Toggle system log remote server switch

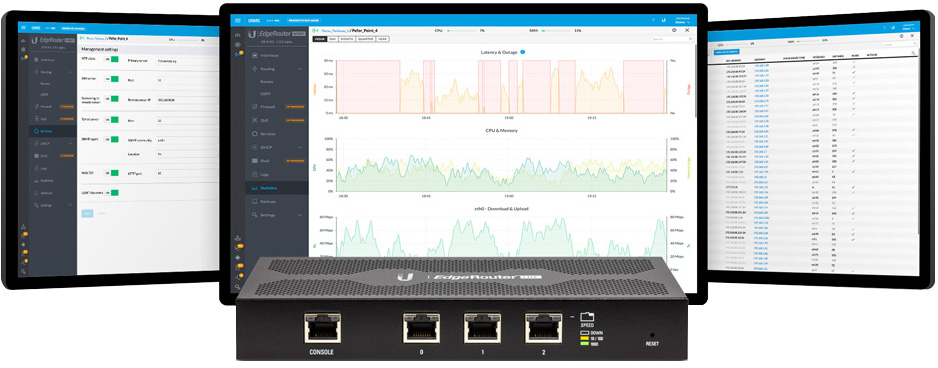[111, 99]
